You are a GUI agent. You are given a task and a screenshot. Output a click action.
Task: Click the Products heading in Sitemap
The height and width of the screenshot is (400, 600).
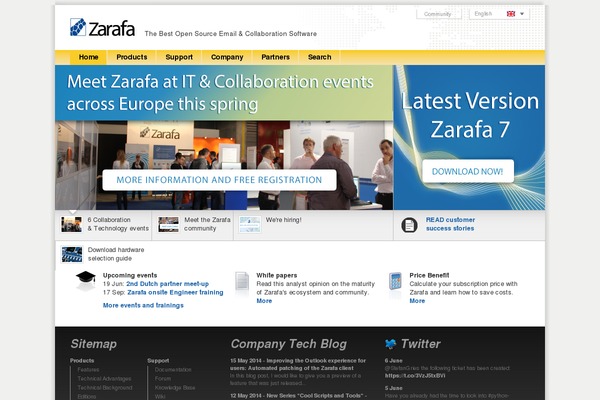point(82,361)
